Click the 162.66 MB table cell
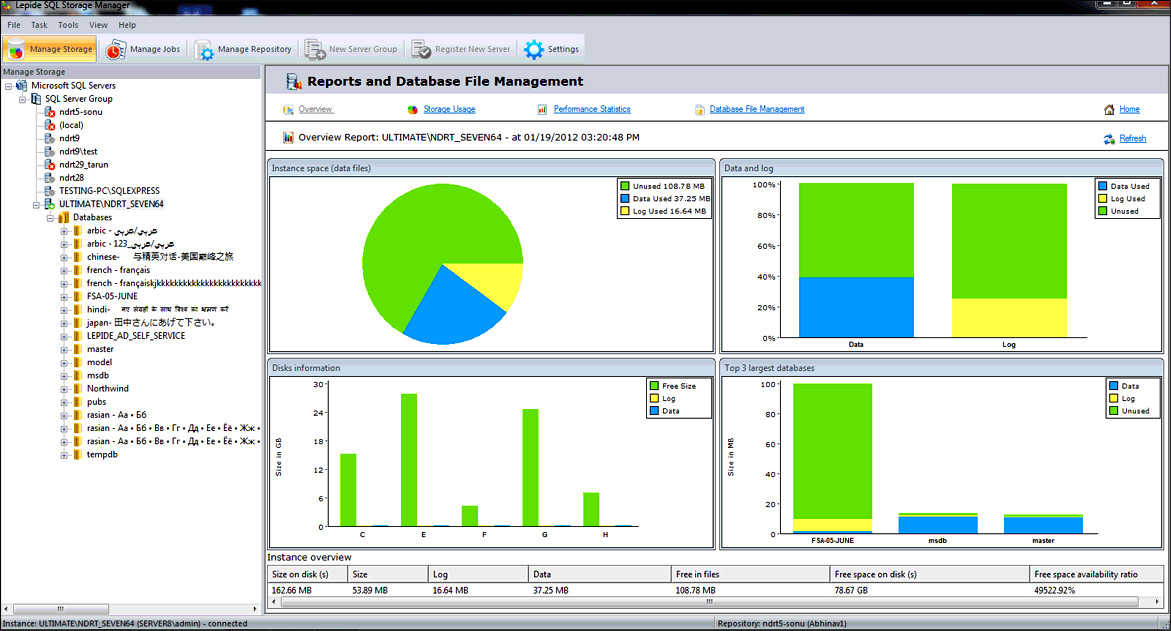 point(291,590)
